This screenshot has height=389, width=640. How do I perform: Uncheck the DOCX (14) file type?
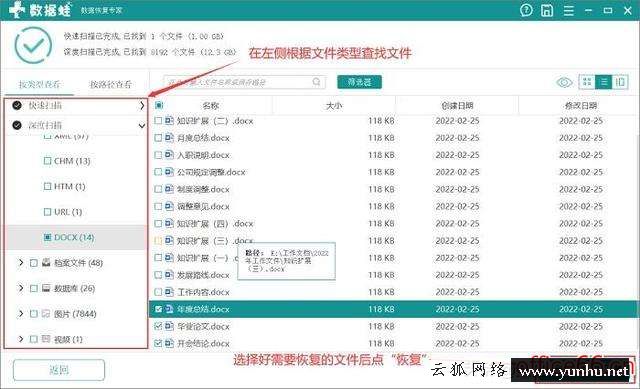click(47, 237)
